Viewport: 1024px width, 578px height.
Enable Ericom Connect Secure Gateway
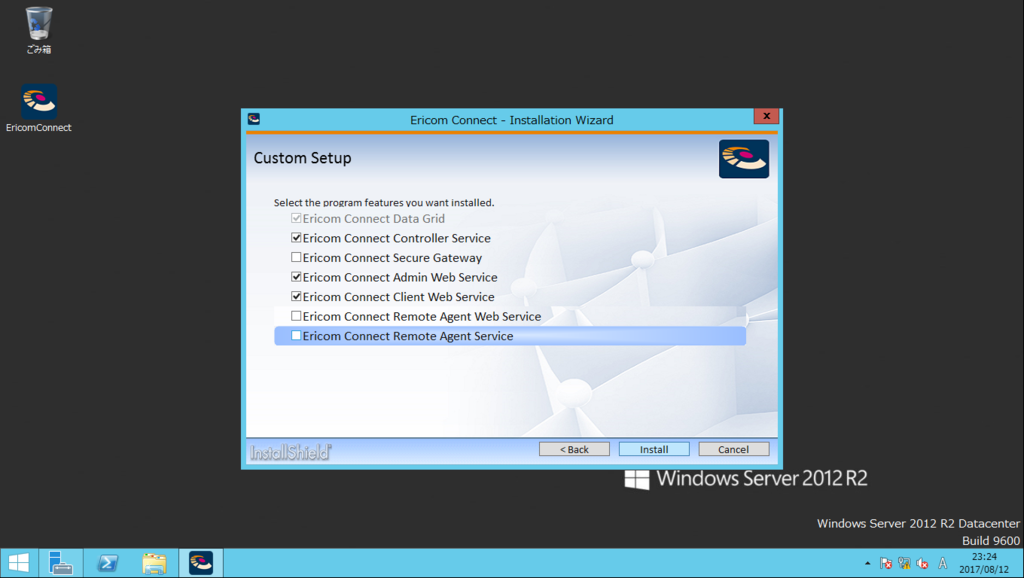pos(296,257)
